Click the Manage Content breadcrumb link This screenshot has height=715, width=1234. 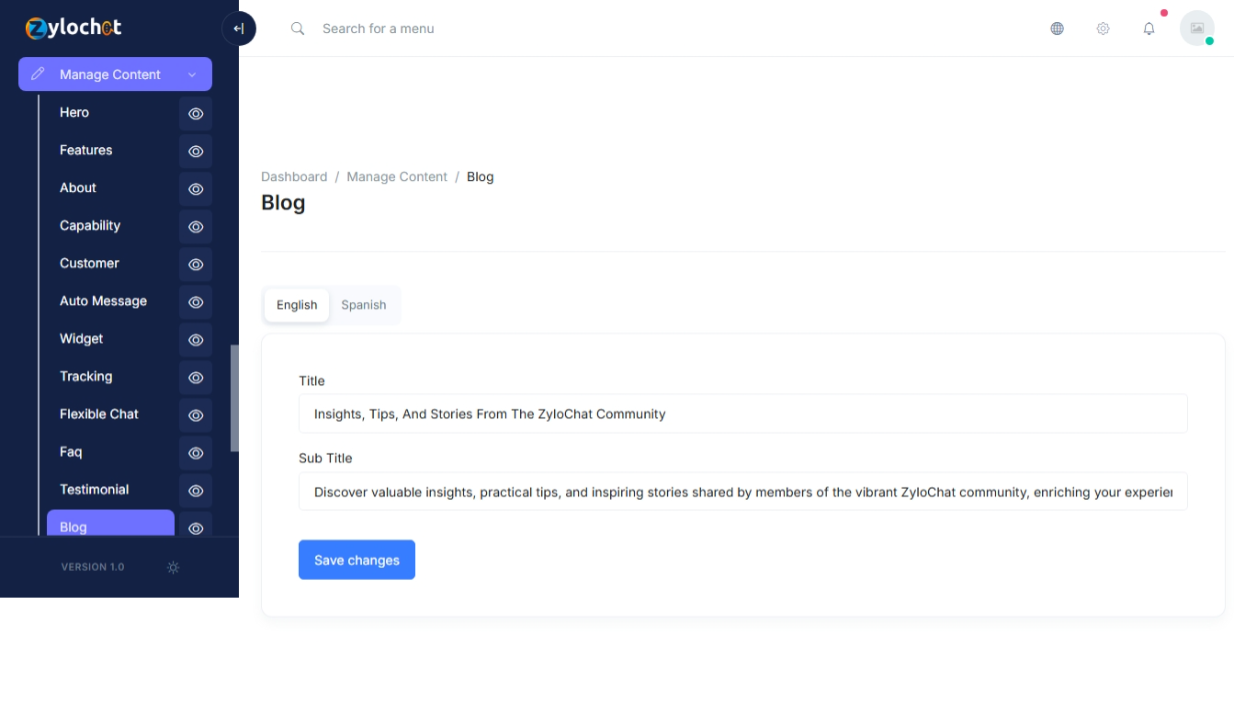(x=397, y=177)
